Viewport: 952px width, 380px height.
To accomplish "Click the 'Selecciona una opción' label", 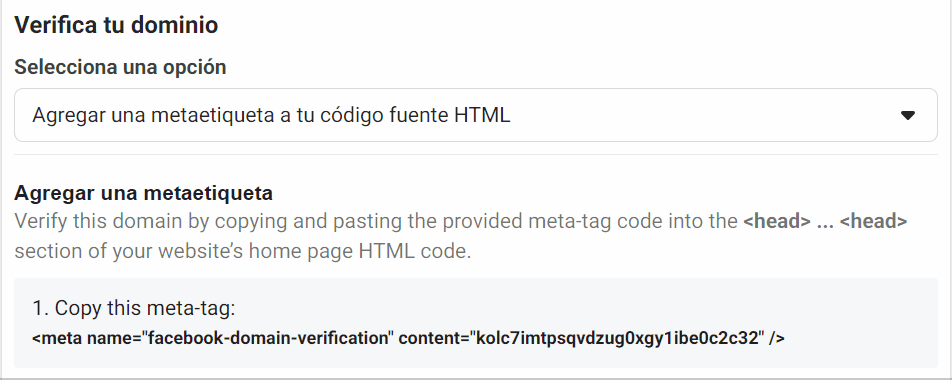I will [120, 67].
